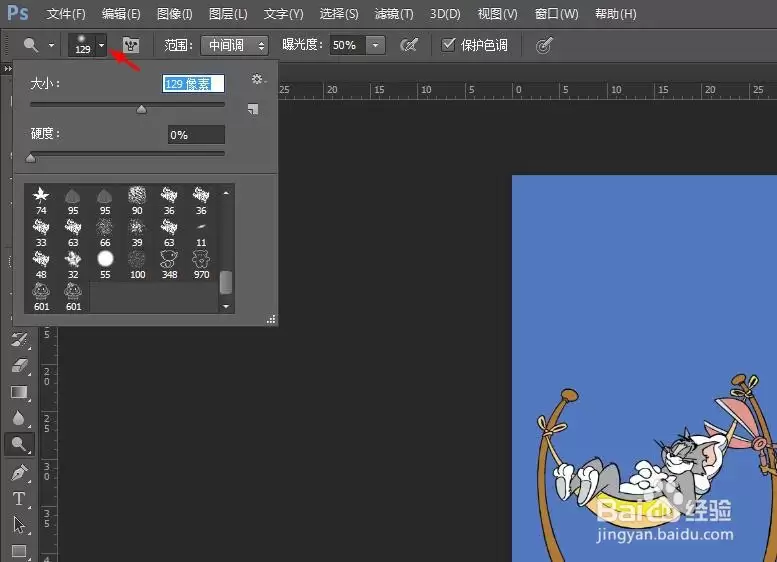Select the Blur drop tool

(19, 418)
